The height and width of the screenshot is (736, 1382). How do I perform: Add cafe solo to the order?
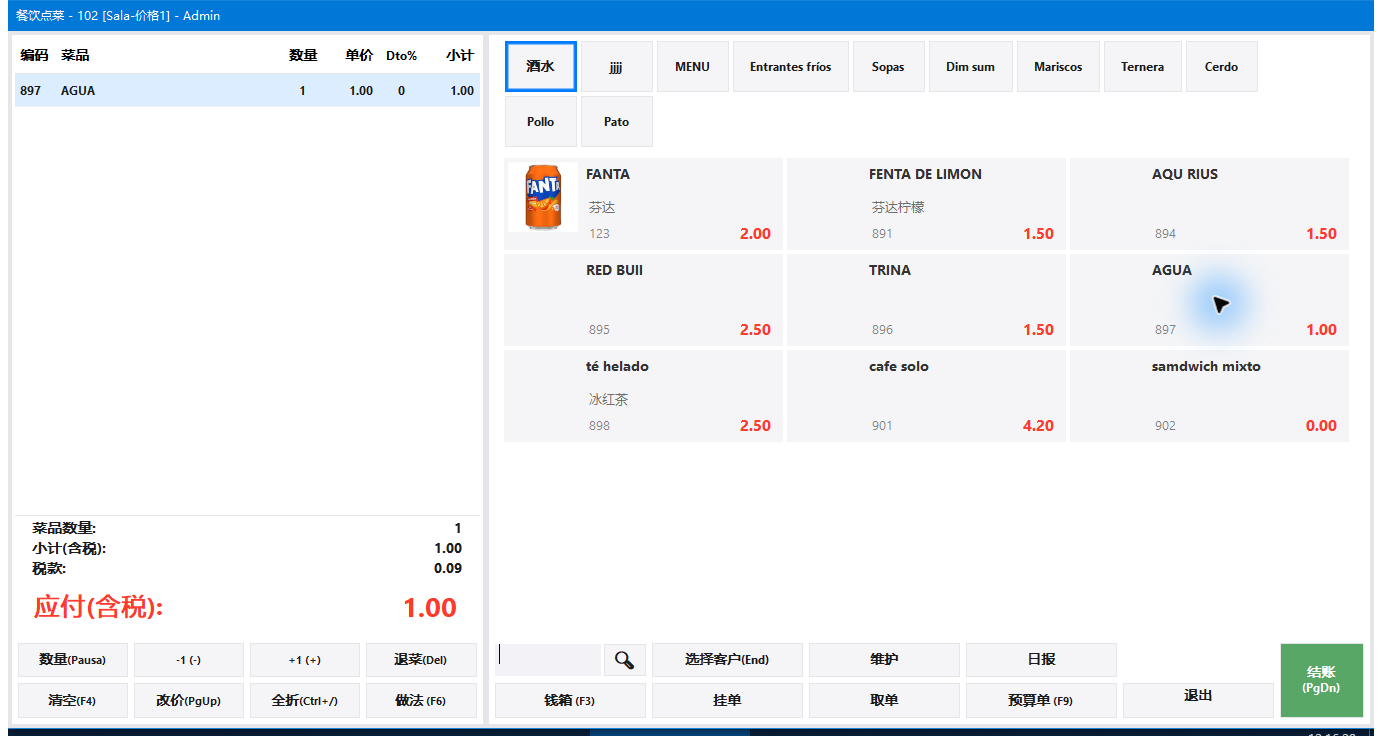pyautogui.click(x=926, y=396)
